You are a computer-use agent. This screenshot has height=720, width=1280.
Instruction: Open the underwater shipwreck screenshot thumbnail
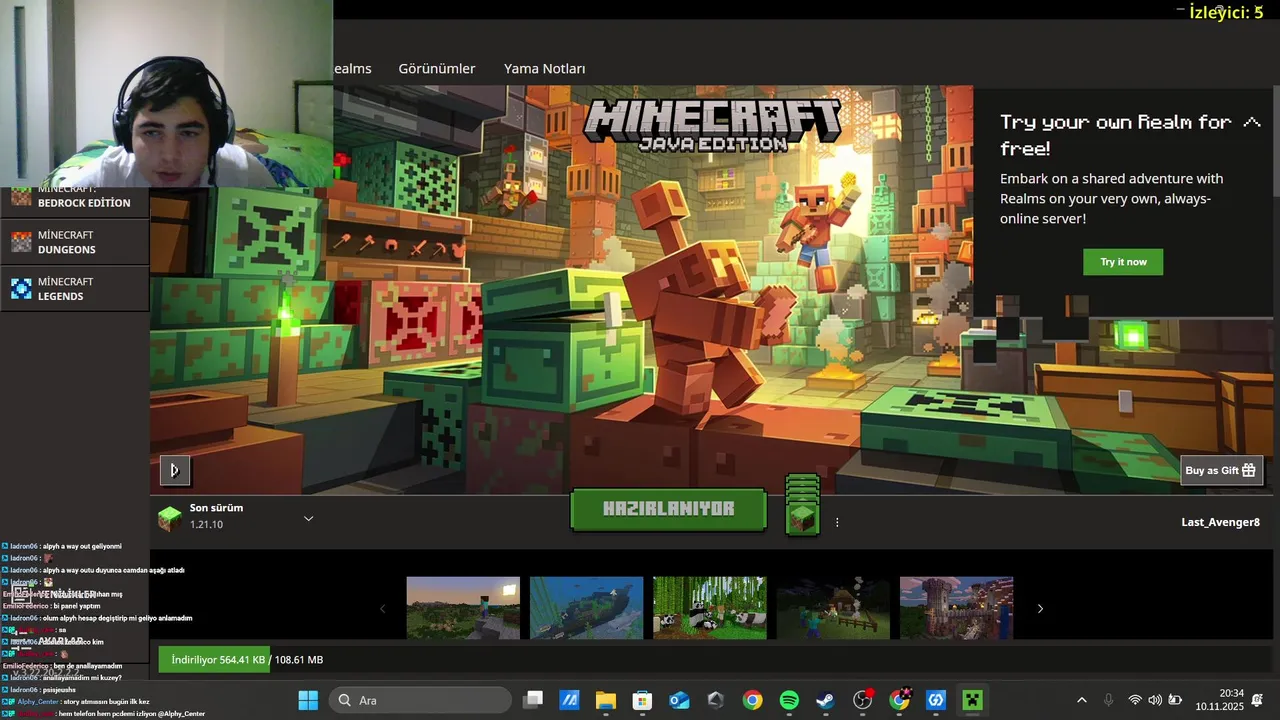click(x=586, y=608)
